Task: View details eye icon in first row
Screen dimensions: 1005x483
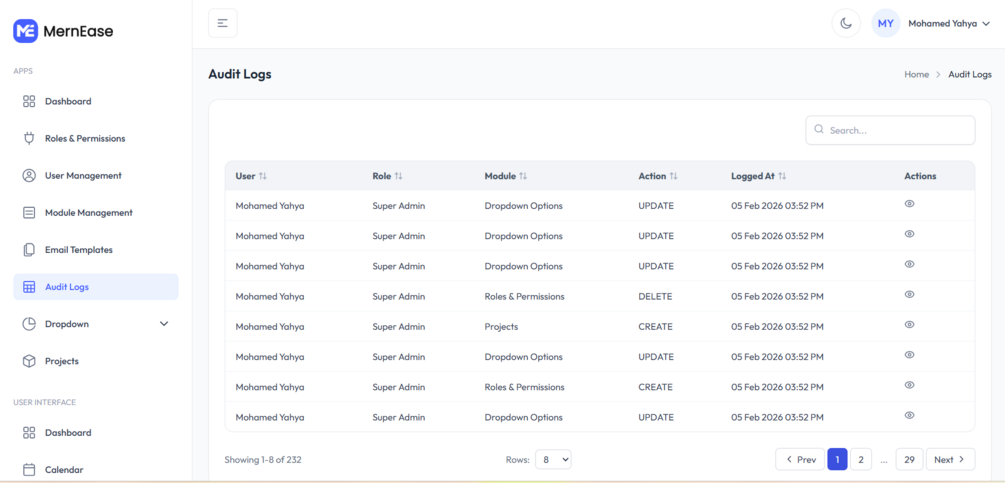Action: click(909, 204)
